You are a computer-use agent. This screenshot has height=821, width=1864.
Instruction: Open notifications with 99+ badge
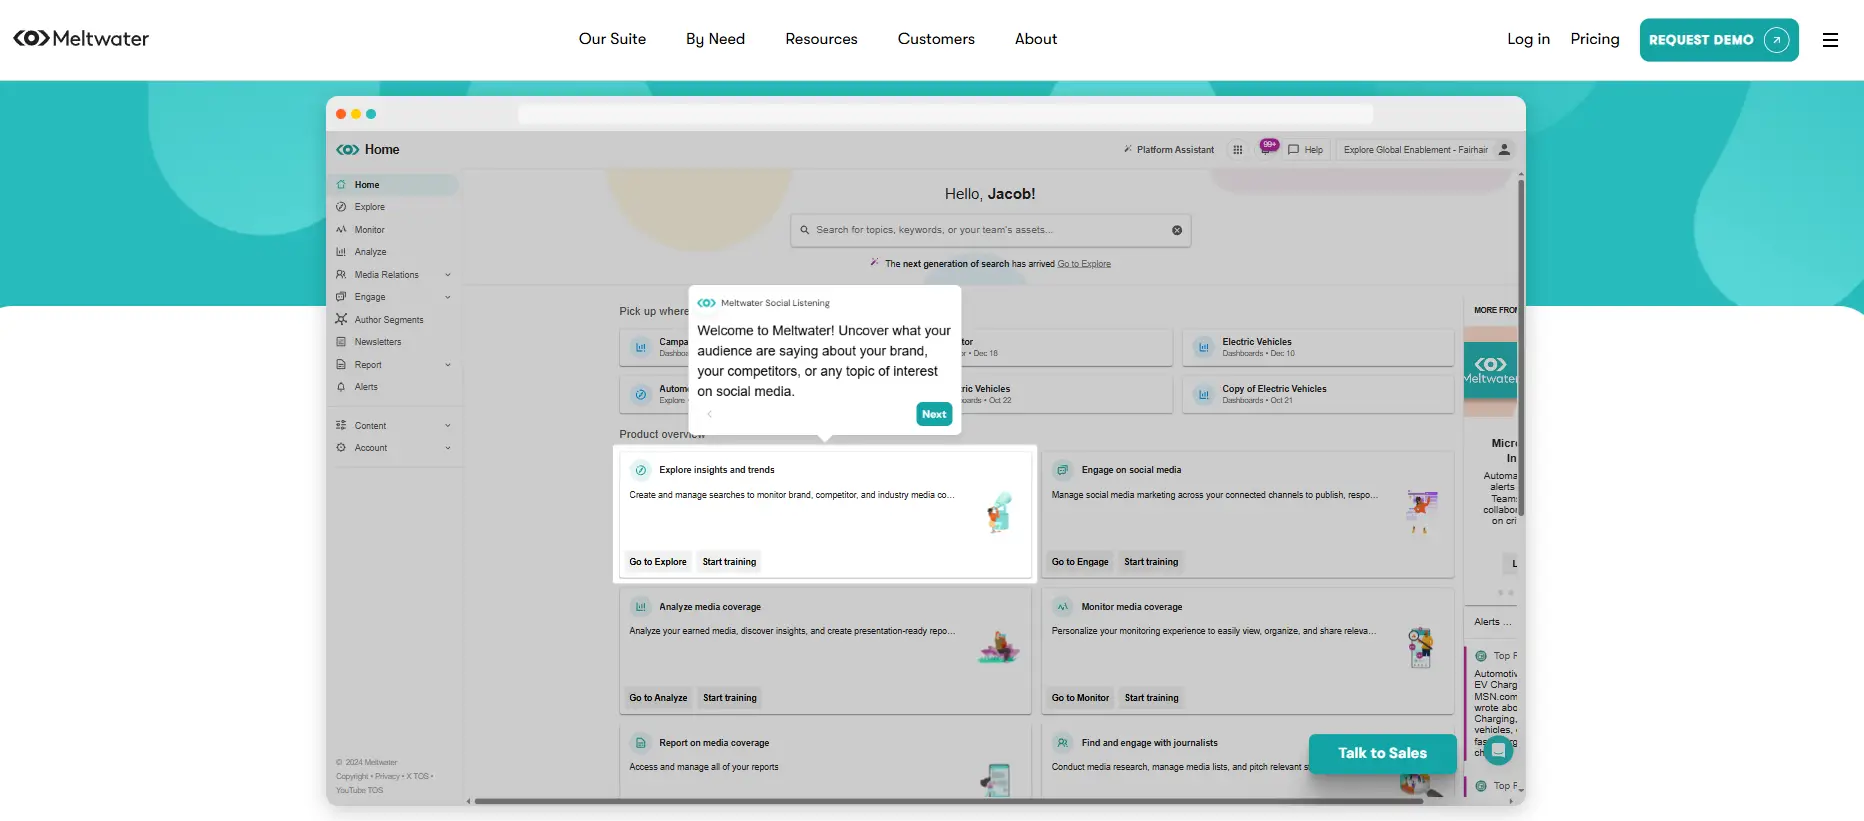coord(1267,148)
